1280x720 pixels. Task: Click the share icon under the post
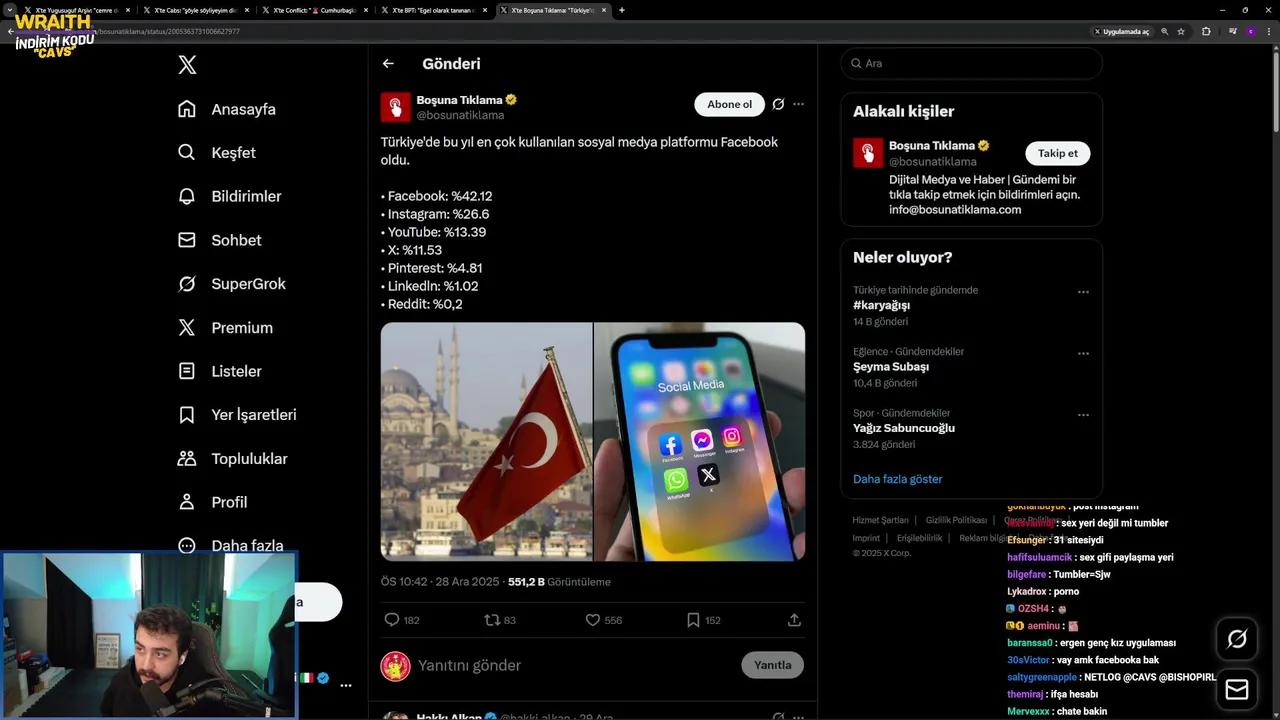pos(794,620)
